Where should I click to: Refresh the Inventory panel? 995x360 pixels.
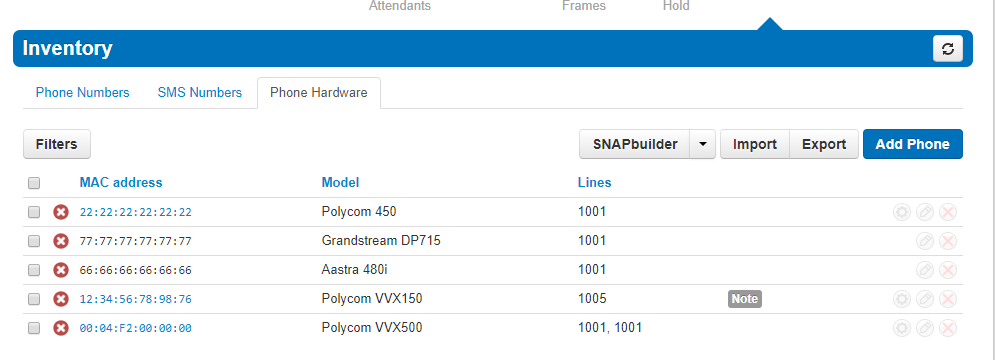(x=947, y=49)
